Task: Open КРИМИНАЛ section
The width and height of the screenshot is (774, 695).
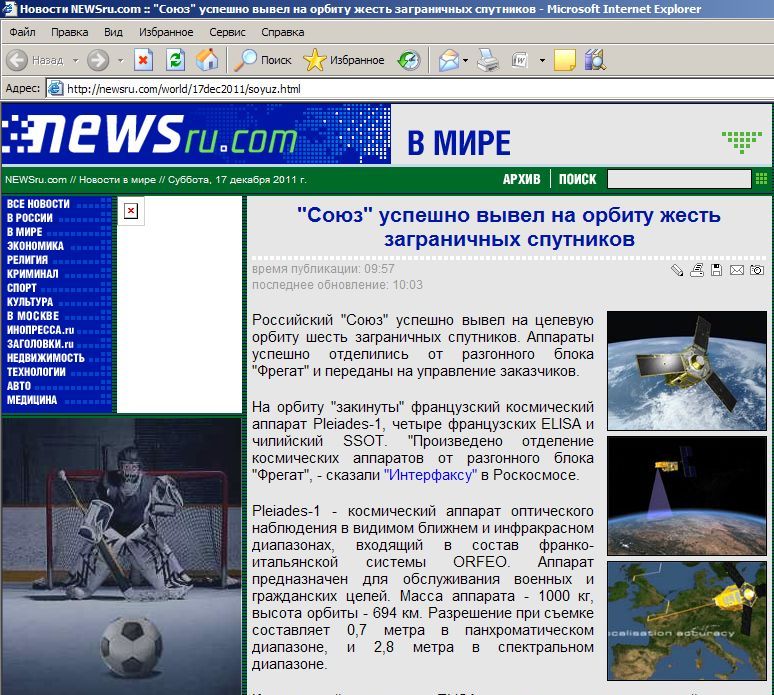Action: [x=33, y=274]
